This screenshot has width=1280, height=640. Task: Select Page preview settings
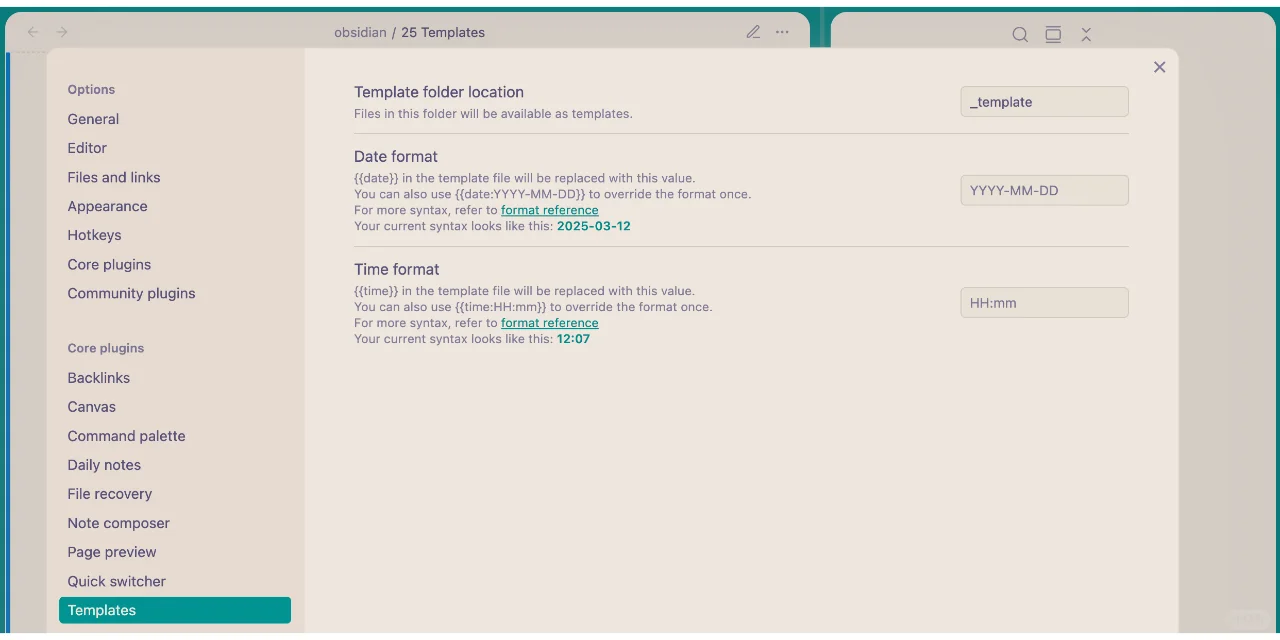click(x=175, y=552)
